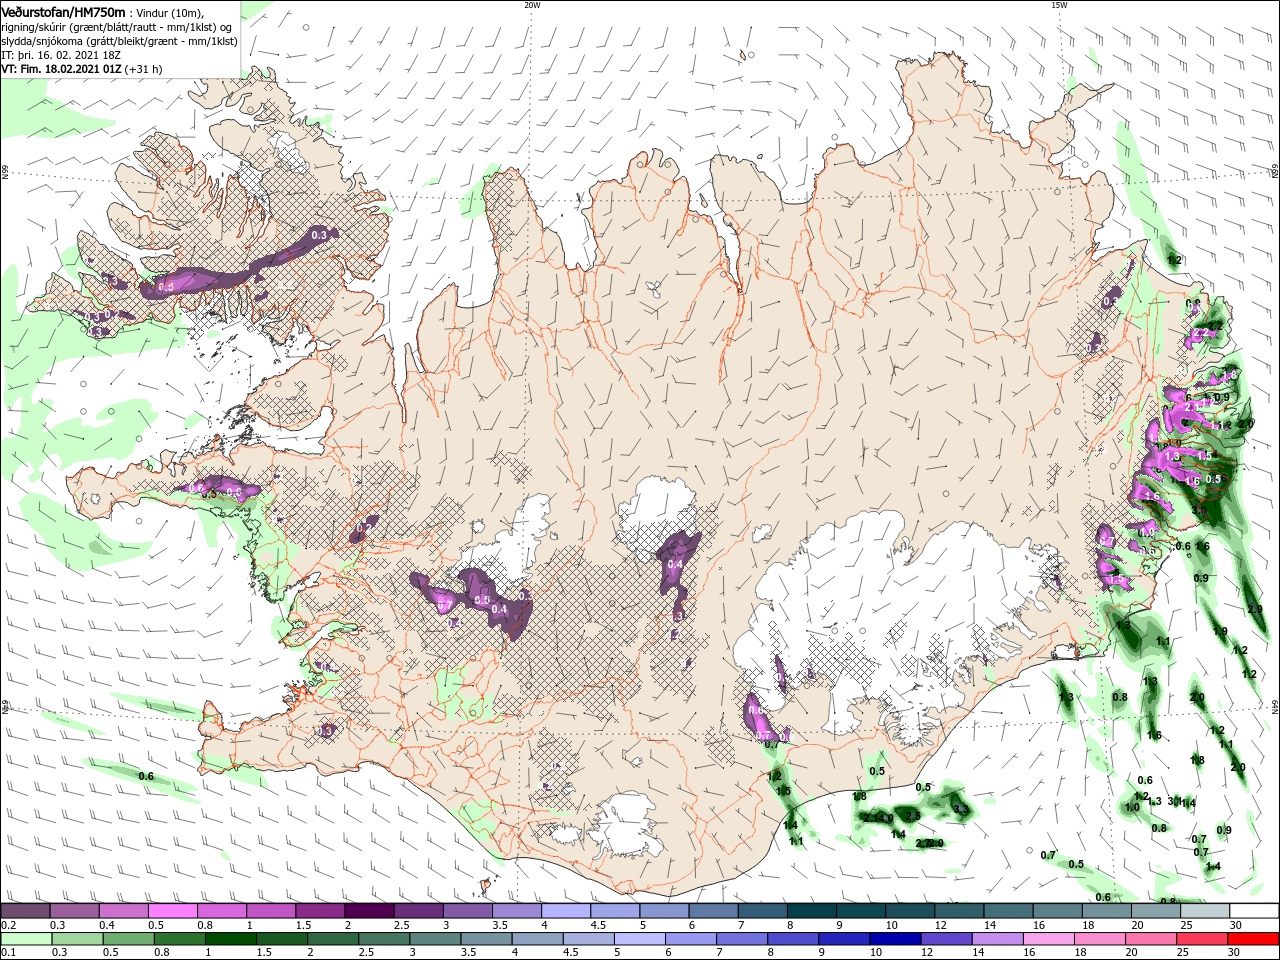Click the '0.6' value southwest of the Reykjanes peninsula
The width and height of the screenshot is (1280, 960).
pos(146,776)
